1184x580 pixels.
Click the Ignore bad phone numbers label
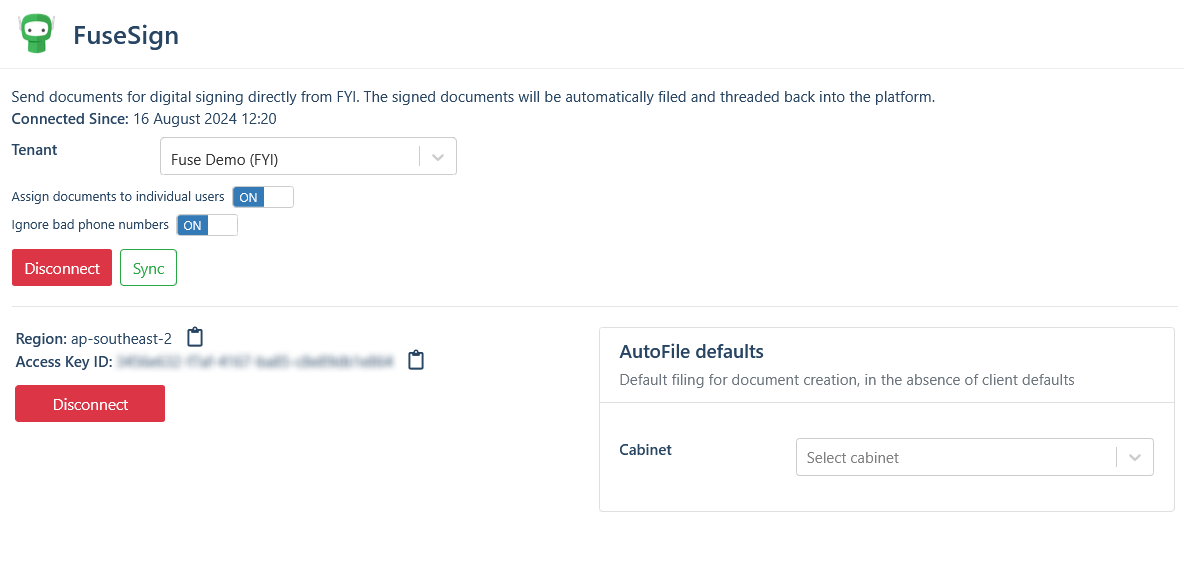click(x=90, y=225)
